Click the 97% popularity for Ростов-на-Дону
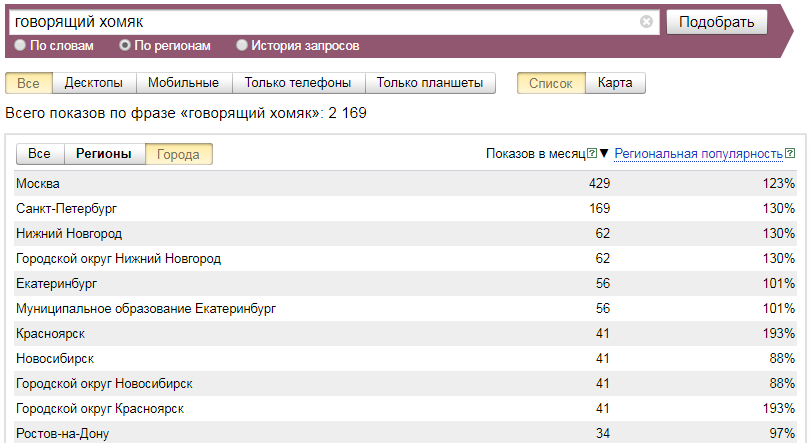811x443 pixels. coord(782,434)
